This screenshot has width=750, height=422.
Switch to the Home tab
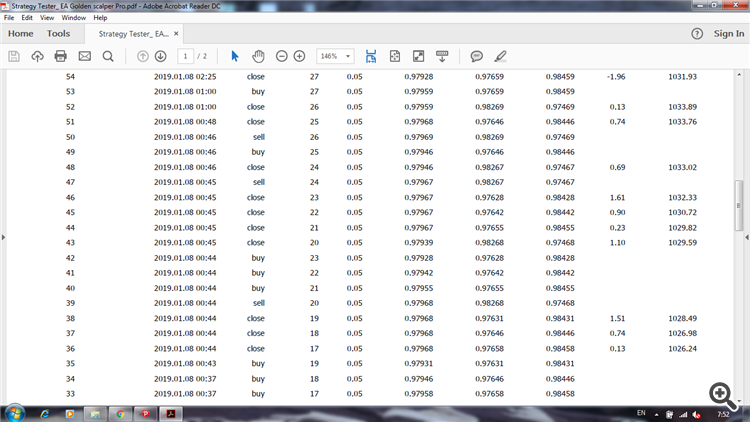(21, 33)
